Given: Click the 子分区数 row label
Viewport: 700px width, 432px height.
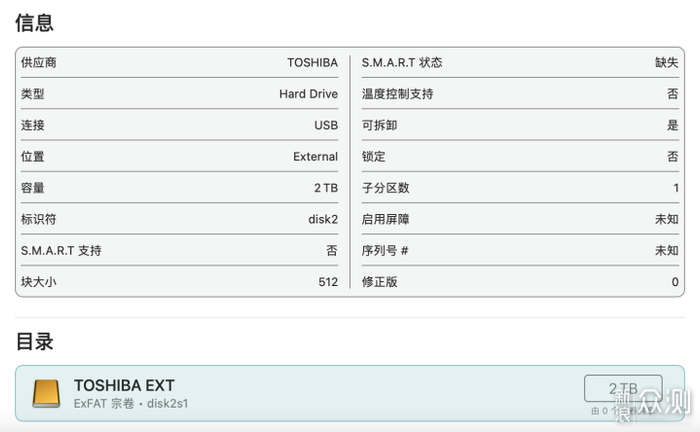Looking at the screenshot, I should tap(385, 188).
